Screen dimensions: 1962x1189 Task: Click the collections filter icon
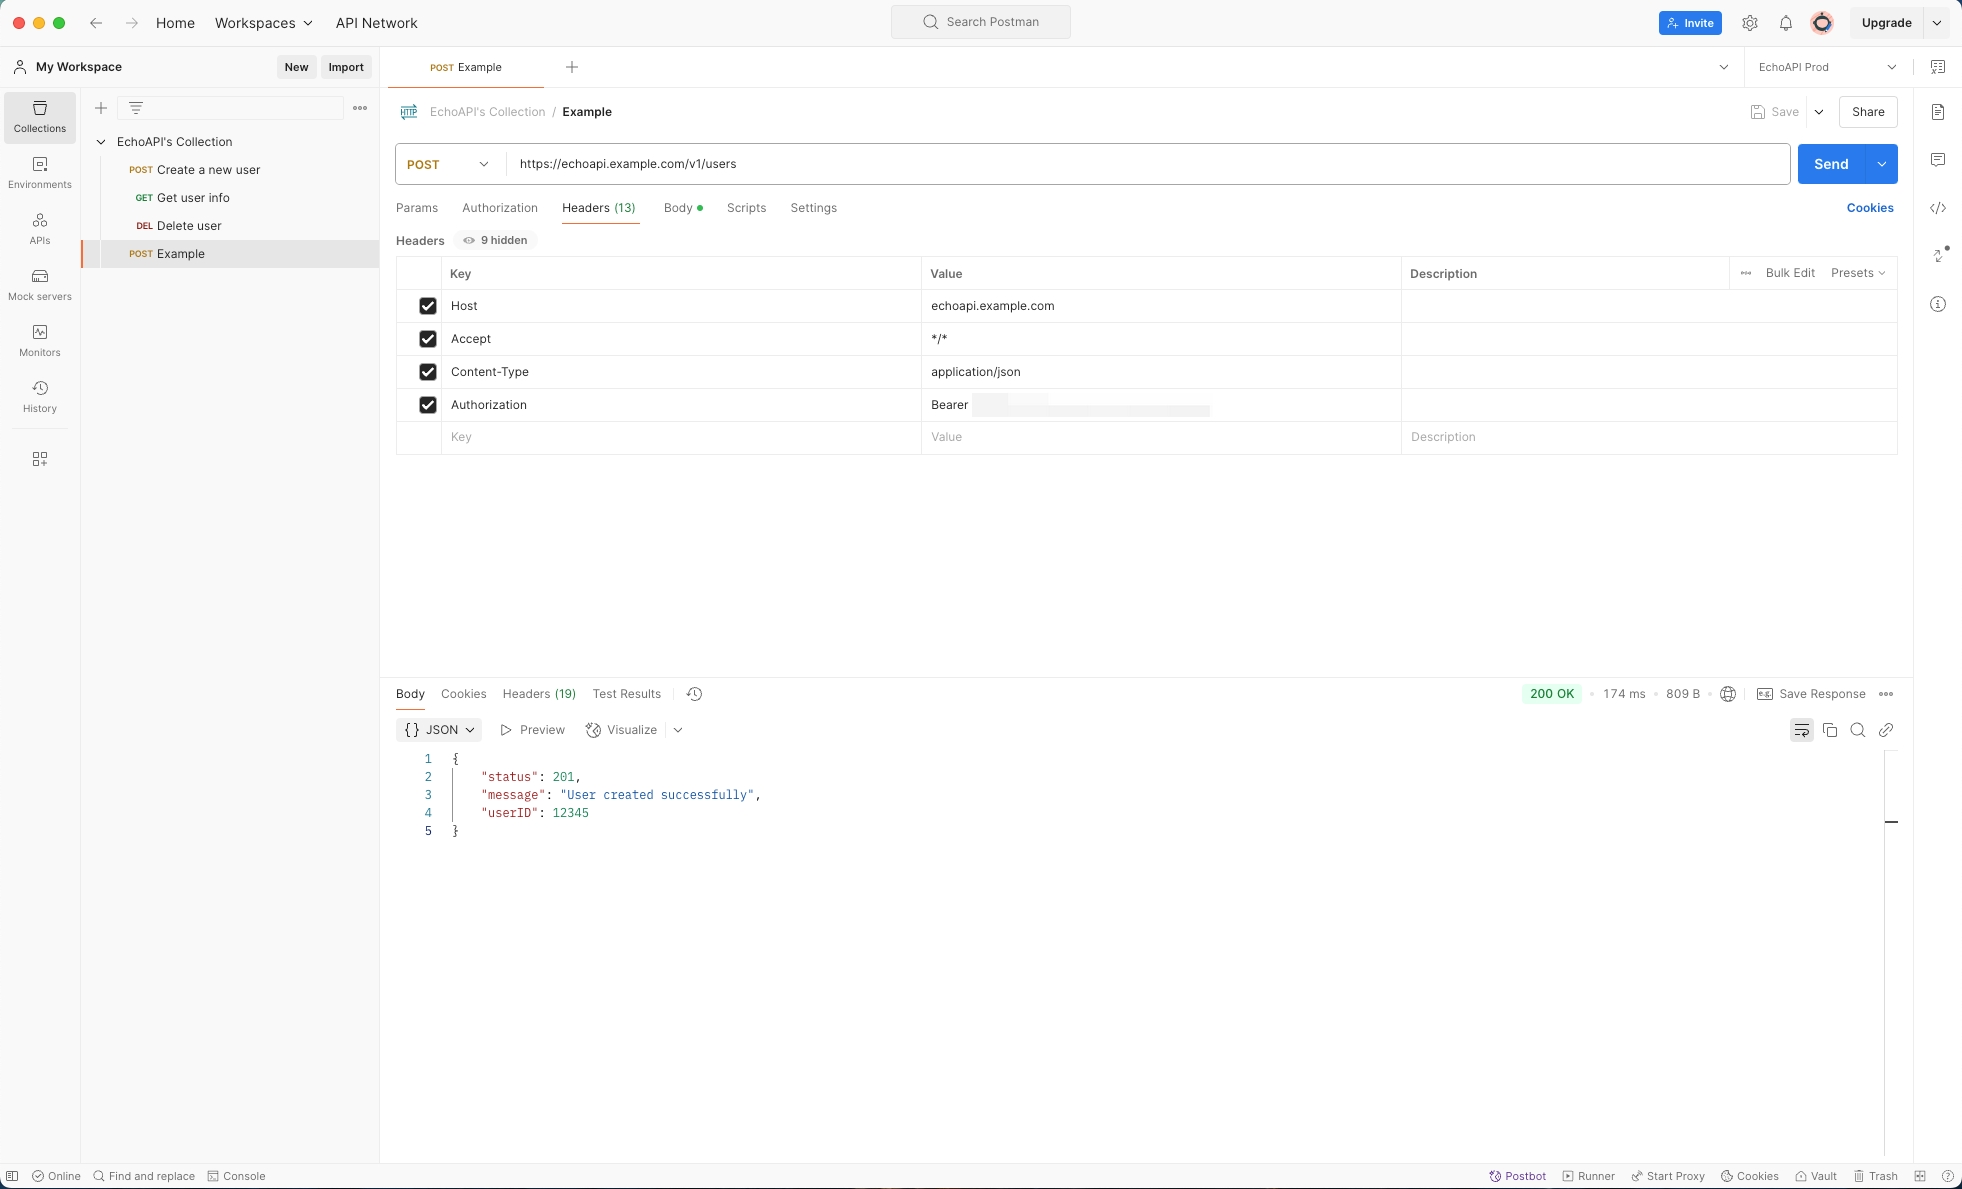click(x=136, y=108)
